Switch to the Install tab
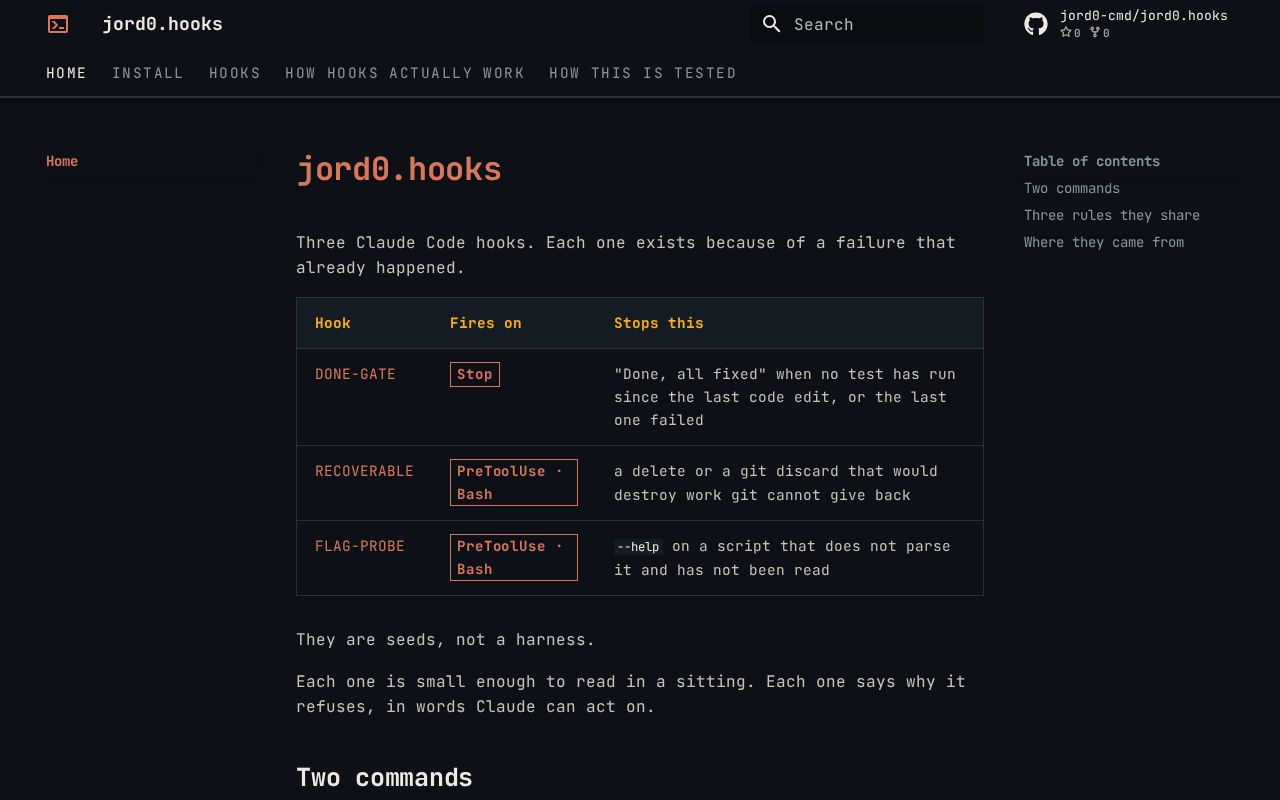The width and height of the screenshot is (1280, 800). pyautogui.click(x=148, y=73)
